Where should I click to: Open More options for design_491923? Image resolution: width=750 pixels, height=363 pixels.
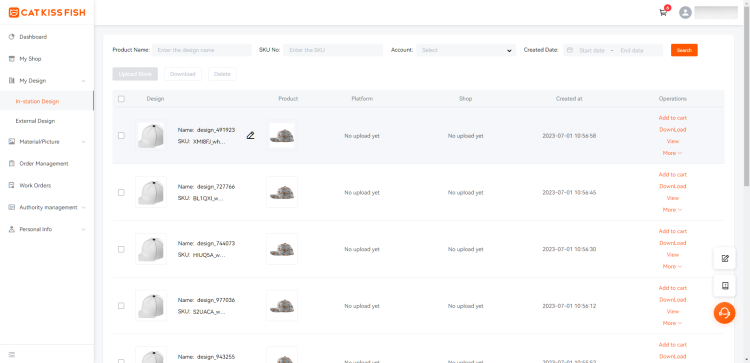[672, 153]
